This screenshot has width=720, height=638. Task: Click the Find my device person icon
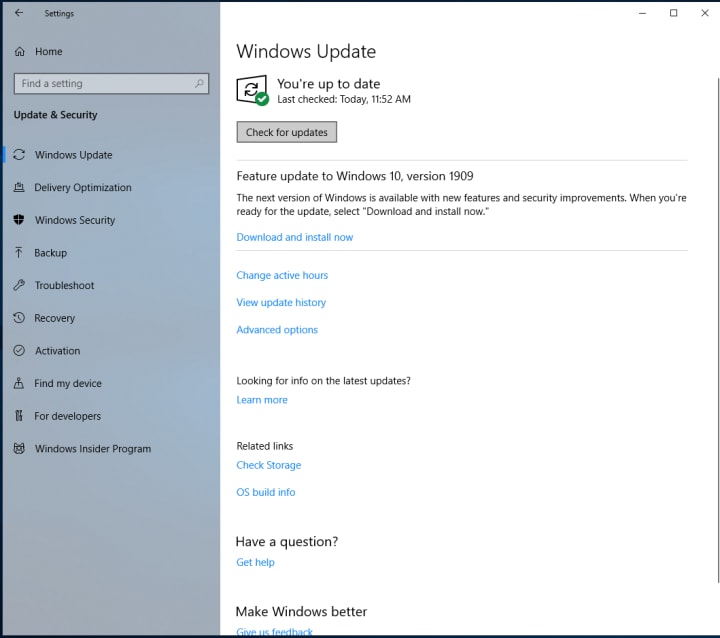tap(19, 383)
